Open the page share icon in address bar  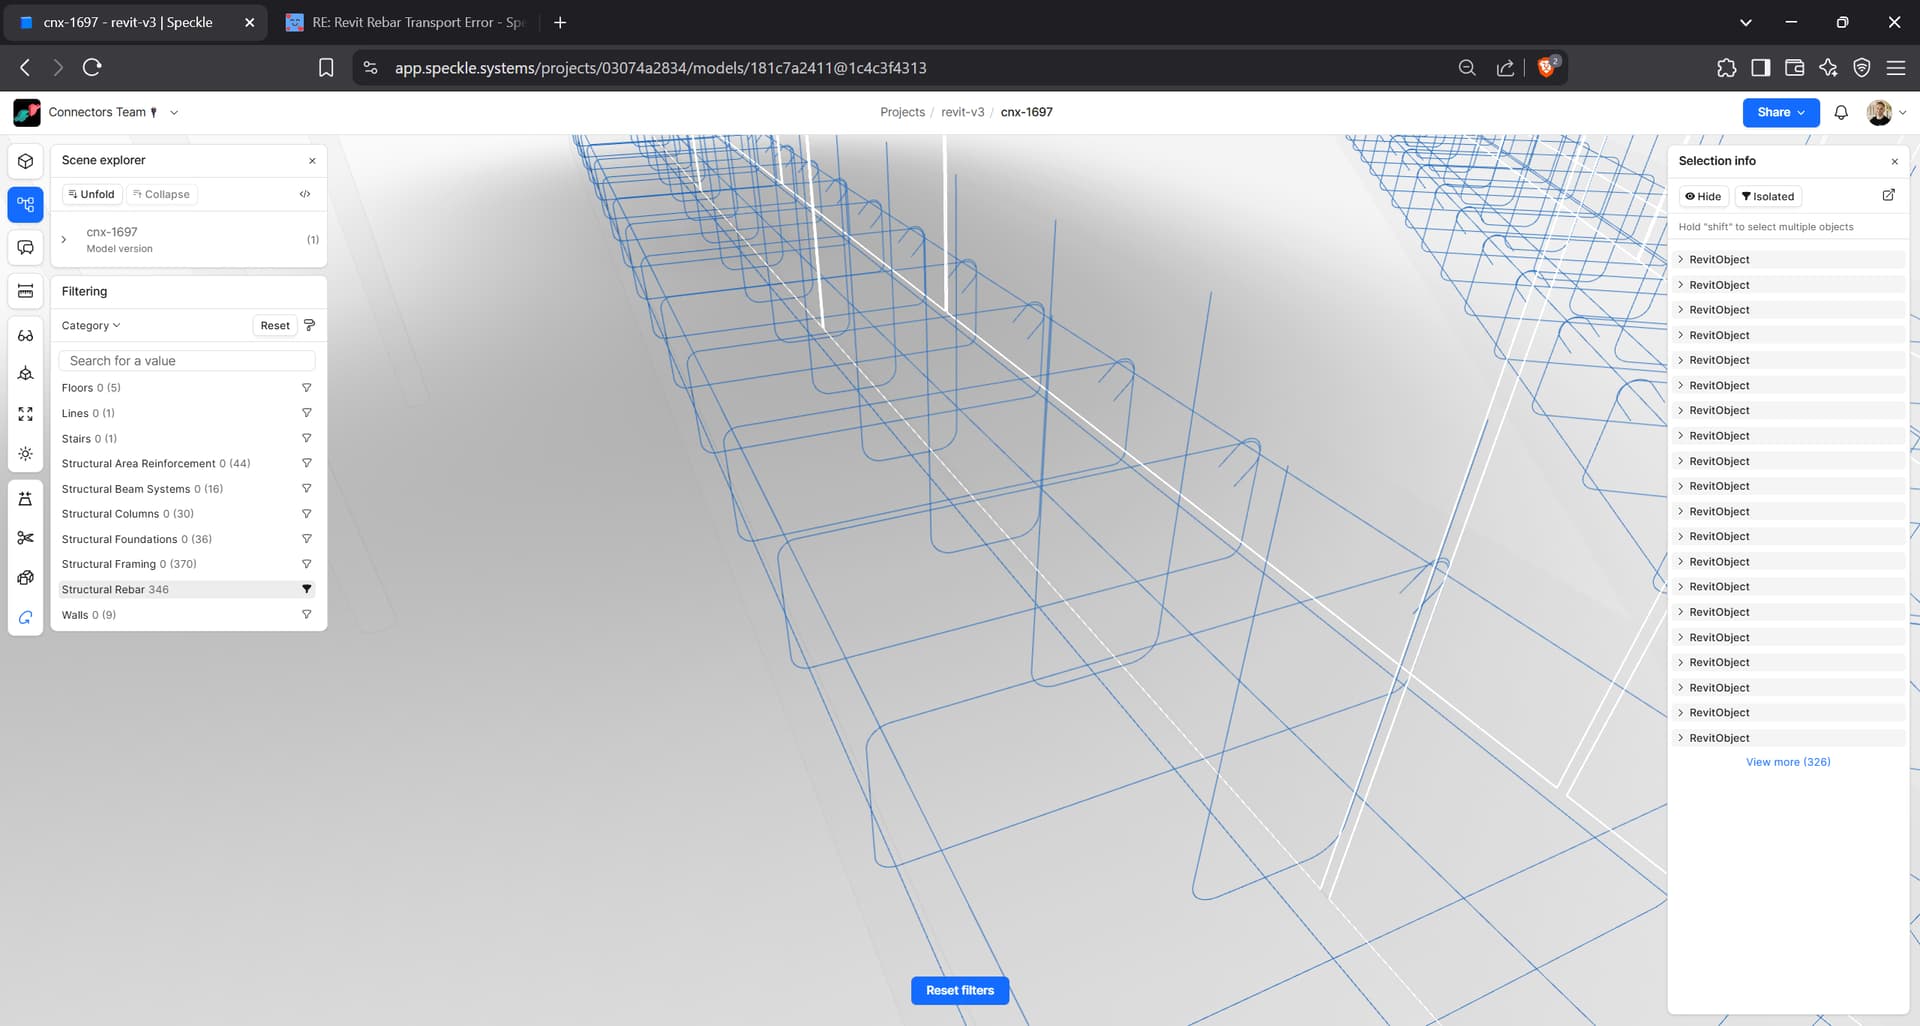[1505, 67]
